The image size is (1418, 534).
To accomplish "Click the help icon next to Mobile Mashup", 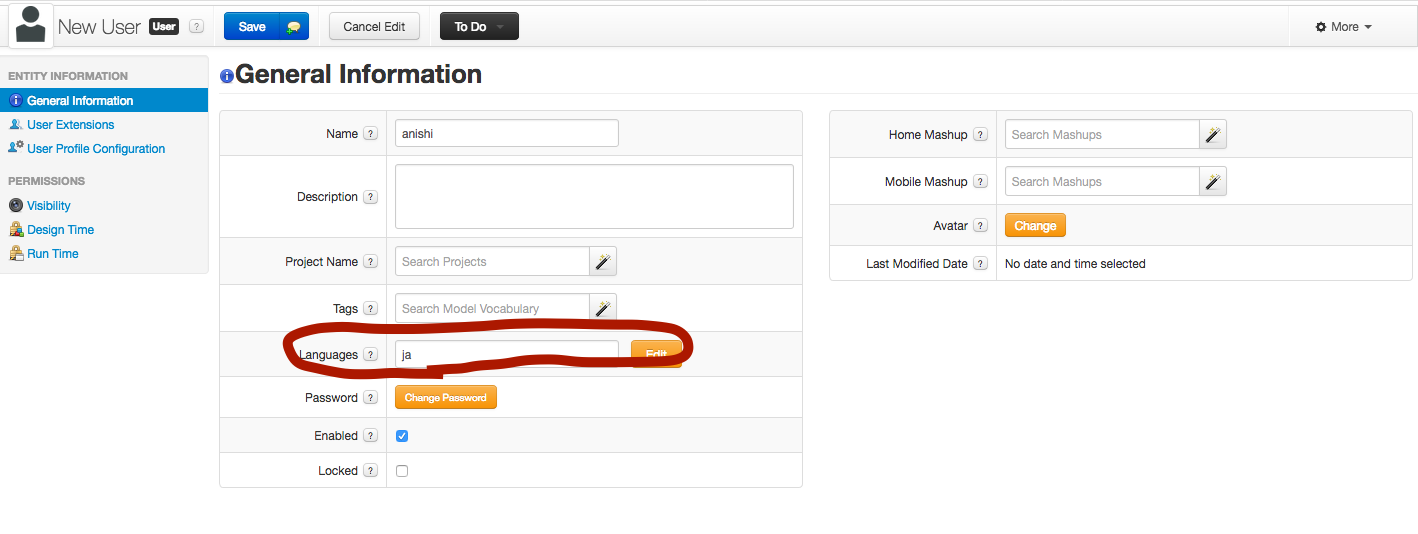I will click(x=980, y=182).
